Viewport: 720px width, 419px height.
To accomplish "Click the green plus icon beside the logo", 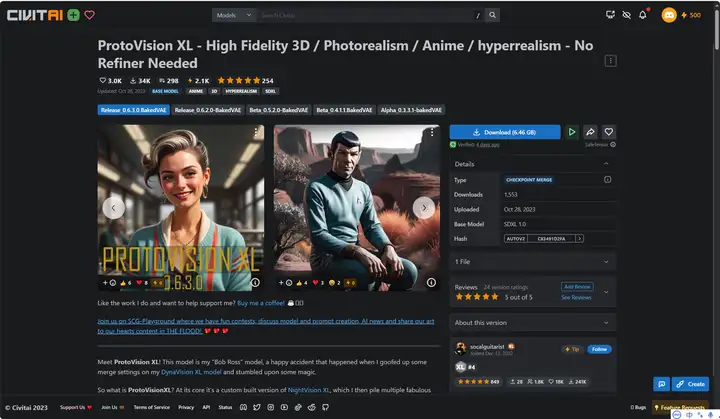I will (x=73, y=15).
